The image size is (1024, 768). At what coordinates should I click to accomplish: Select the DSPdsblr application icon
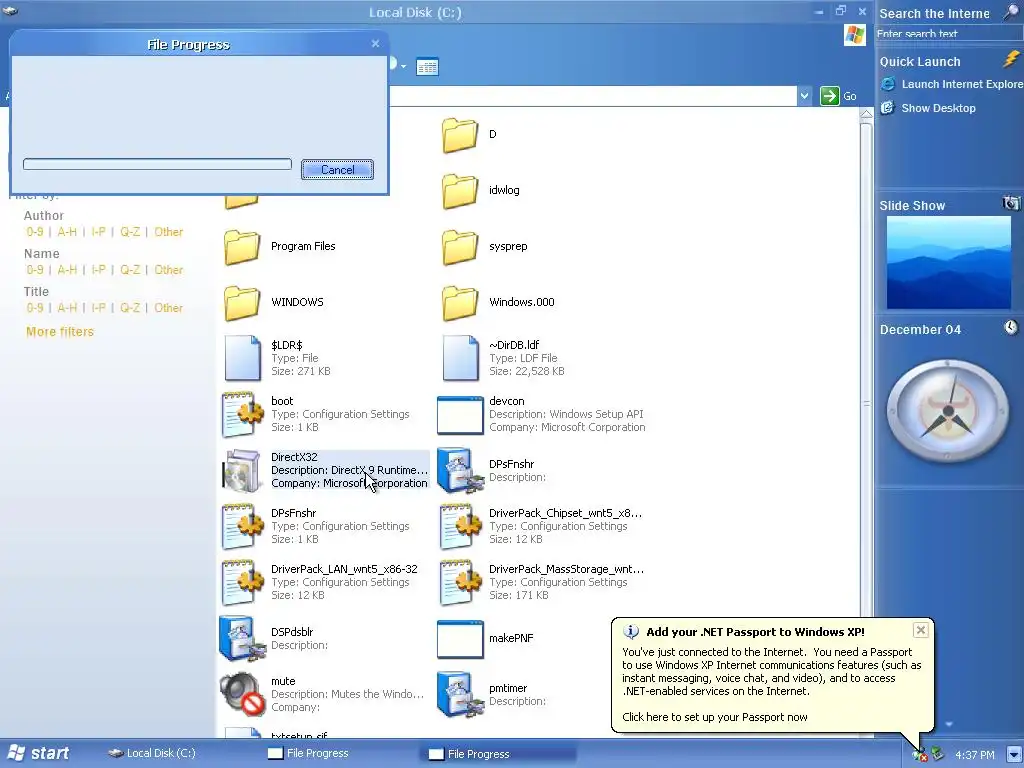point(242,638)
